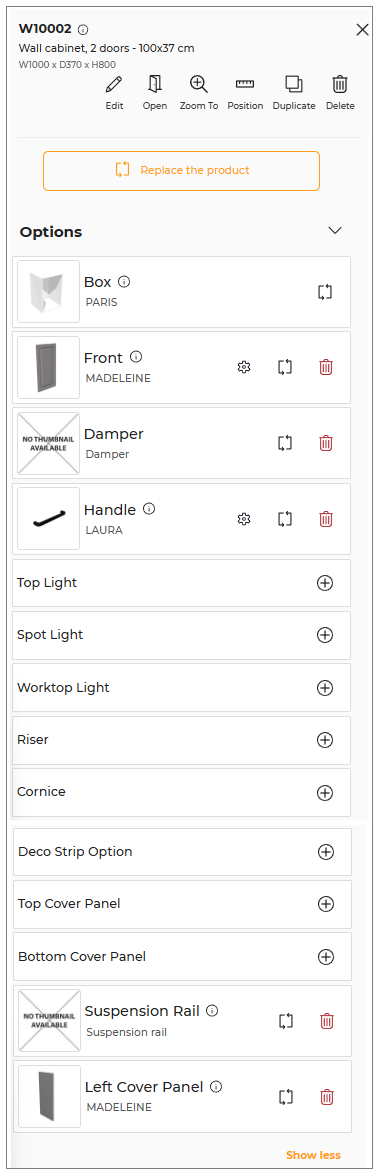Swap the Box PARIS option

pyautogui.click(x=324, y=292)
